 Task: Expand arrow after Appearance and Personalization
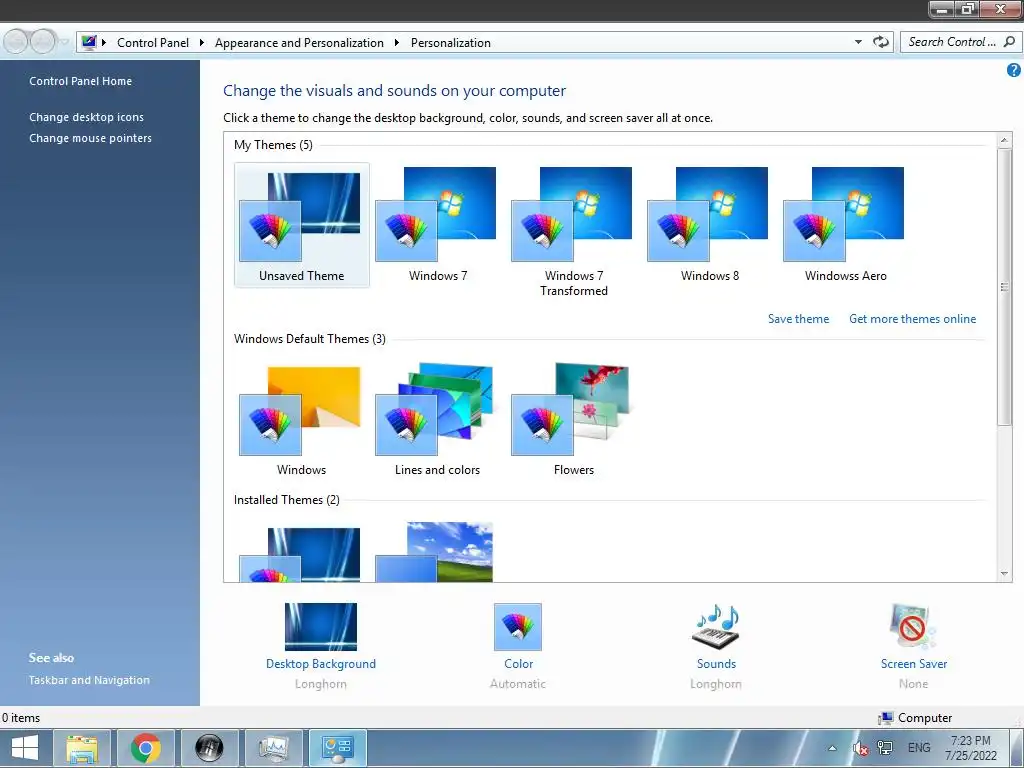[396, 42]
